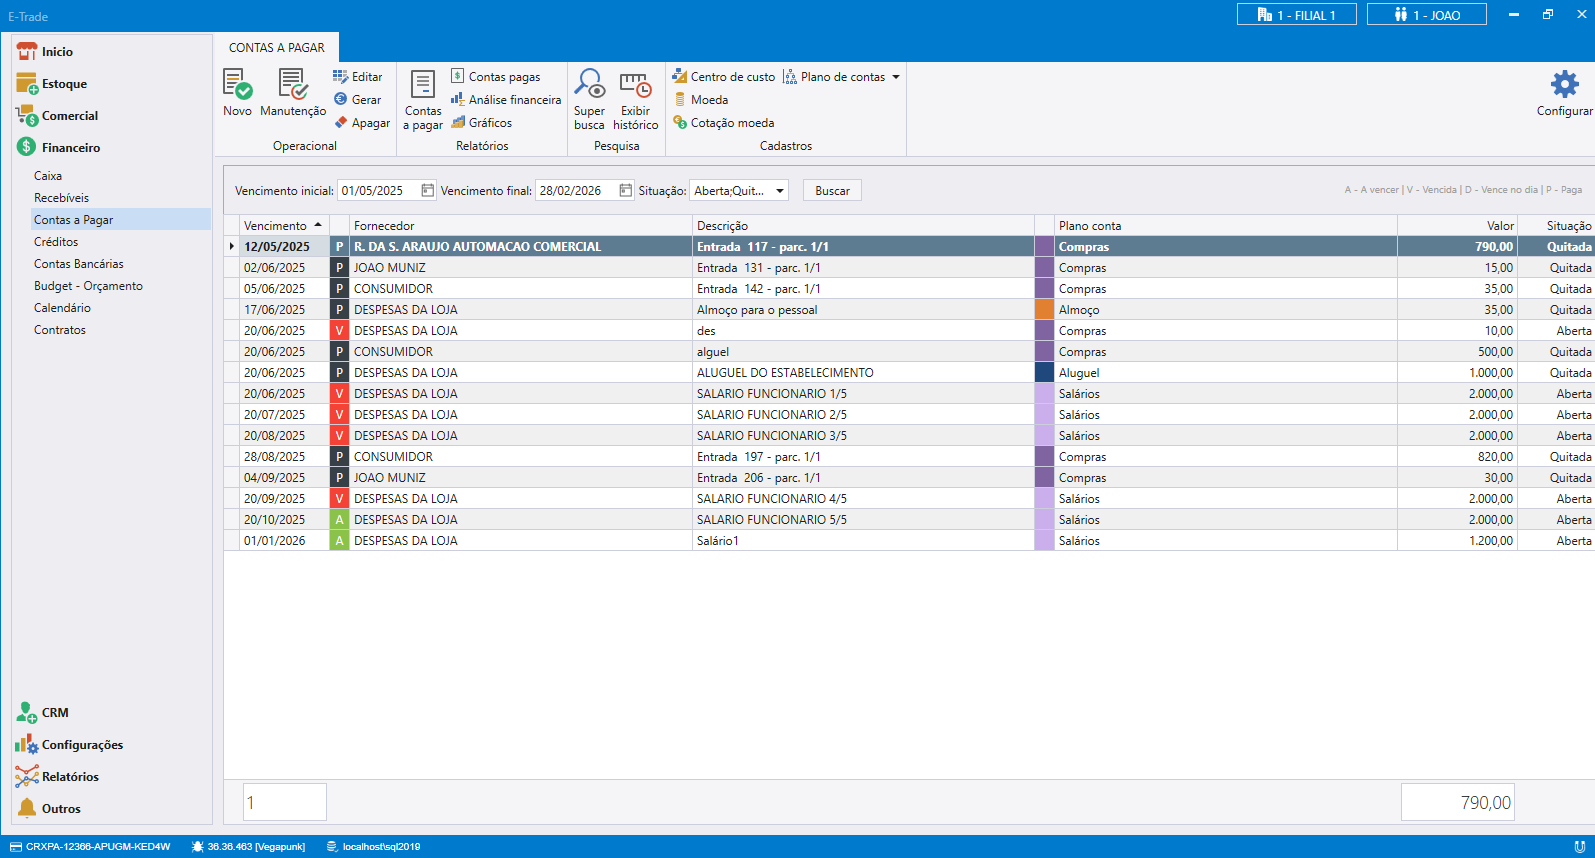Open the Configurar gear settings

pos(1564,85)
